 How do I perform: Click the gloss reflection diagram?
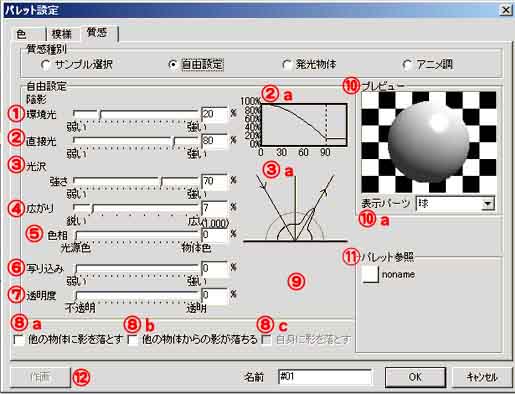point(295,208)
